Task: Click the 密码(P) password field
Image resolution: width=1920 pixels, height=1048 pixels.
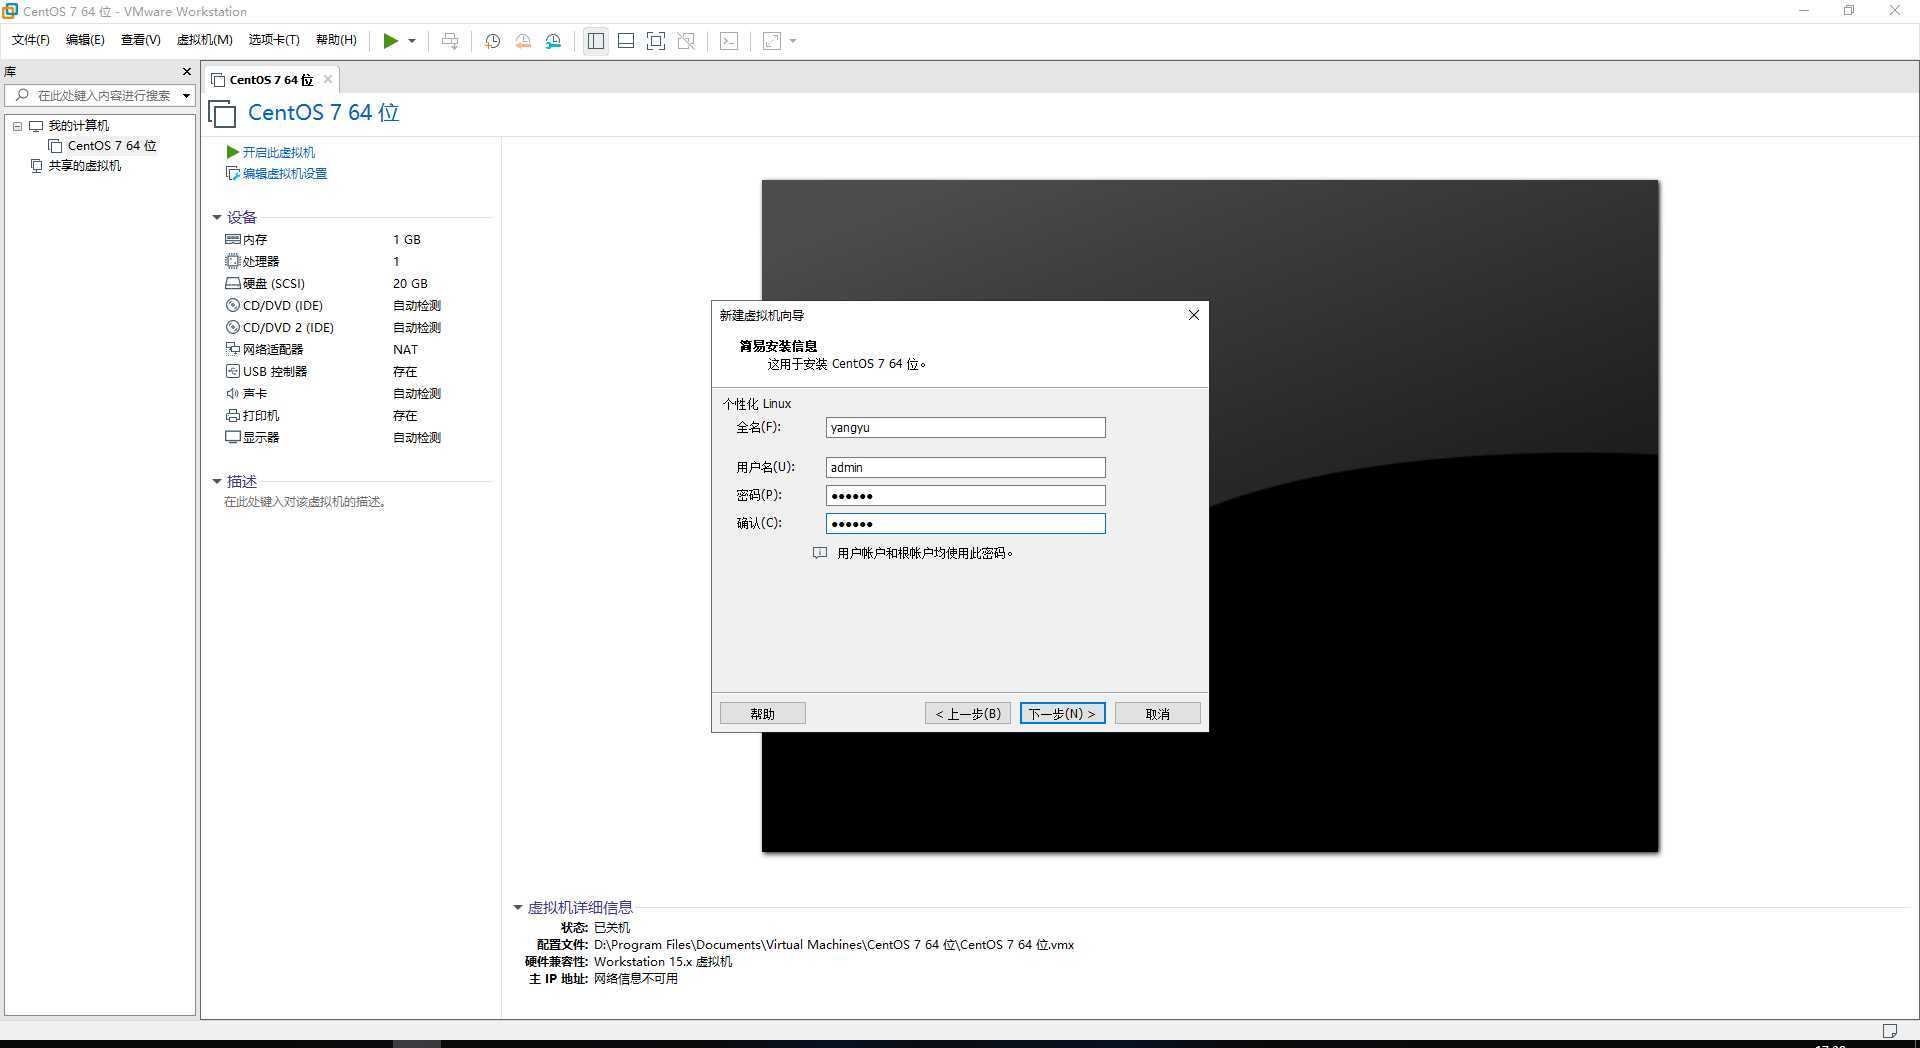Action: (x=965, y=496)
